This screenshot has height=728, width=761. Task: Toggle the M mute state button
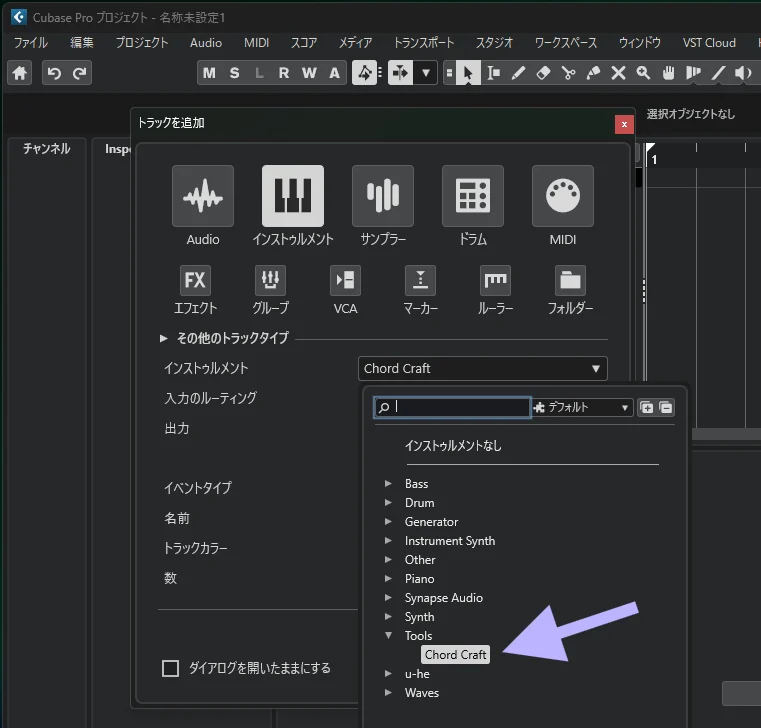pyautogui.click(x=209, y=73)
